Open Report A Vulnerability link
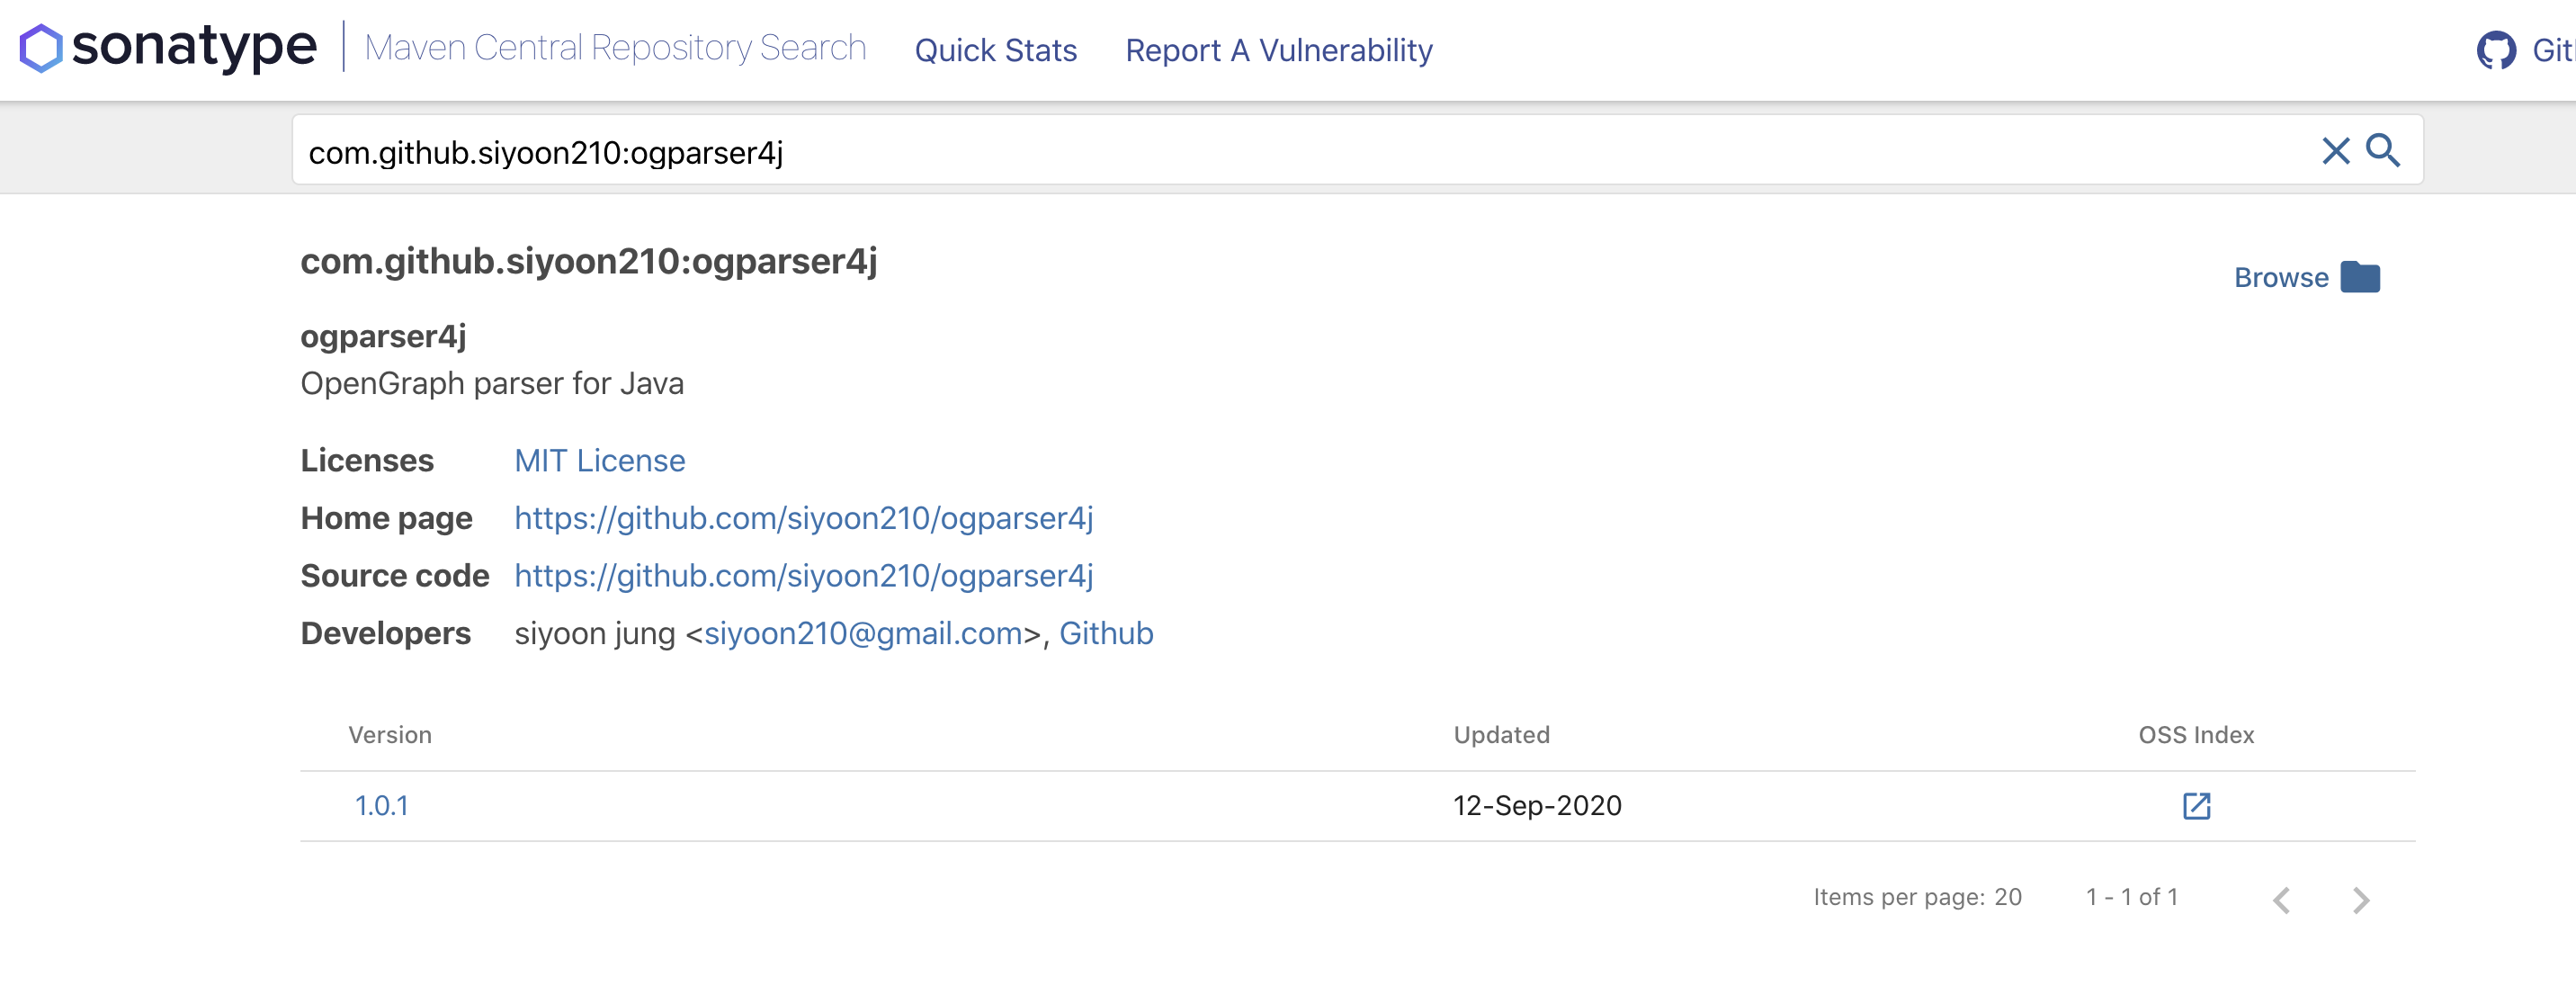This screenshot has width=2576, height=995. (x=1278, y=50)
